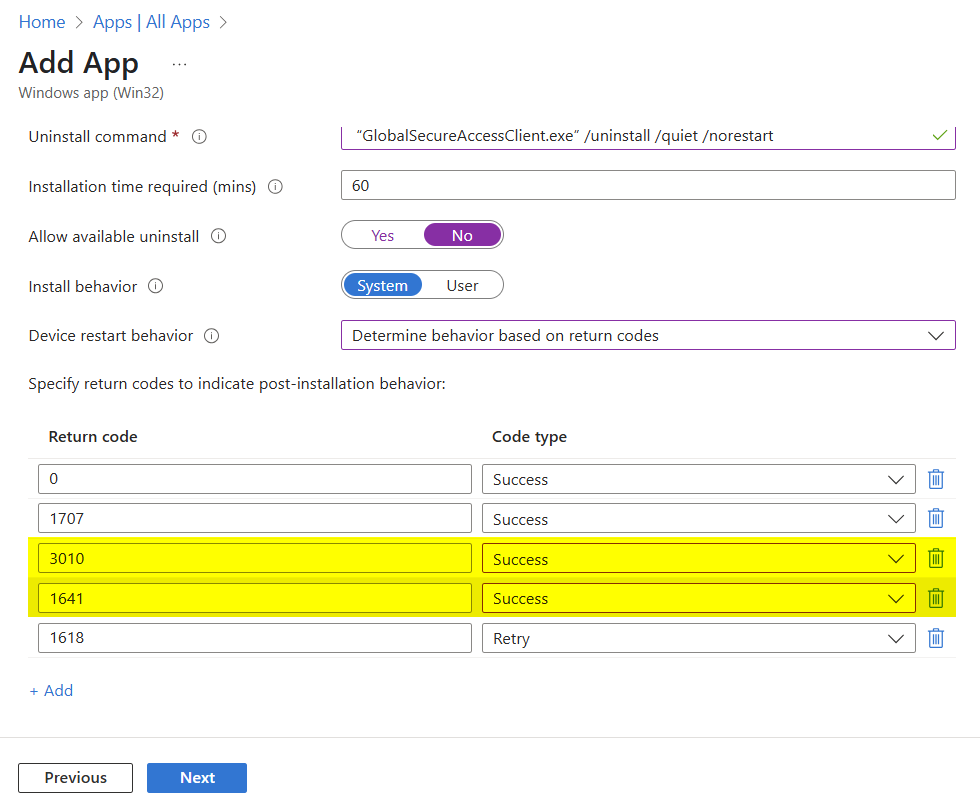Click the Next button
The height and width of the screenshot is (811, 980).
tap(197, 778)
